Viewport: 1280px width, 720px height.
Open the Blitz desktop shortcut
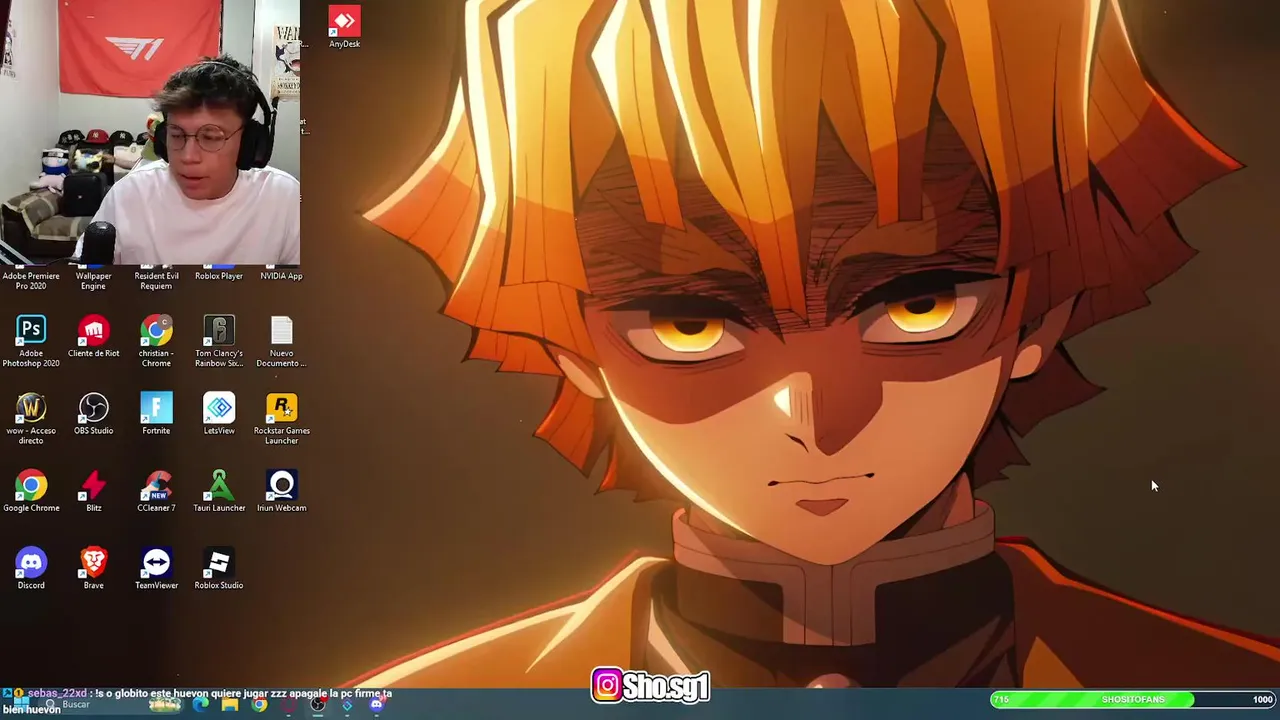point(93,492)
